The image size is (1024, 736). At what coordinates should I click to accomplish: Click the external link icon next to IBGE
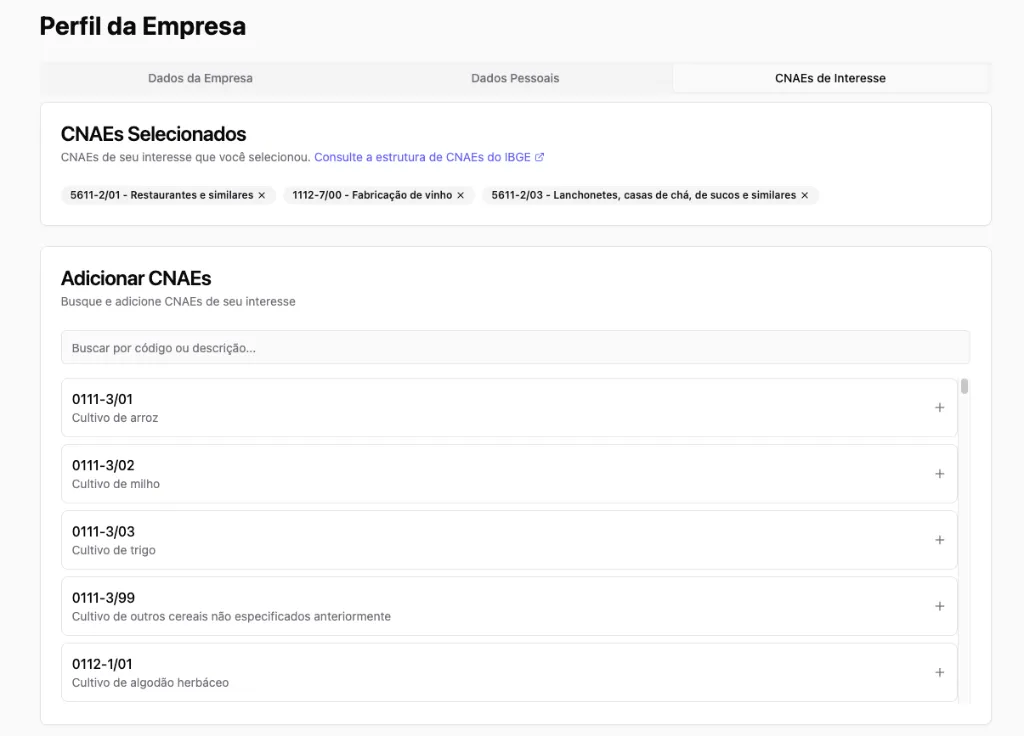tap(541, 157)
